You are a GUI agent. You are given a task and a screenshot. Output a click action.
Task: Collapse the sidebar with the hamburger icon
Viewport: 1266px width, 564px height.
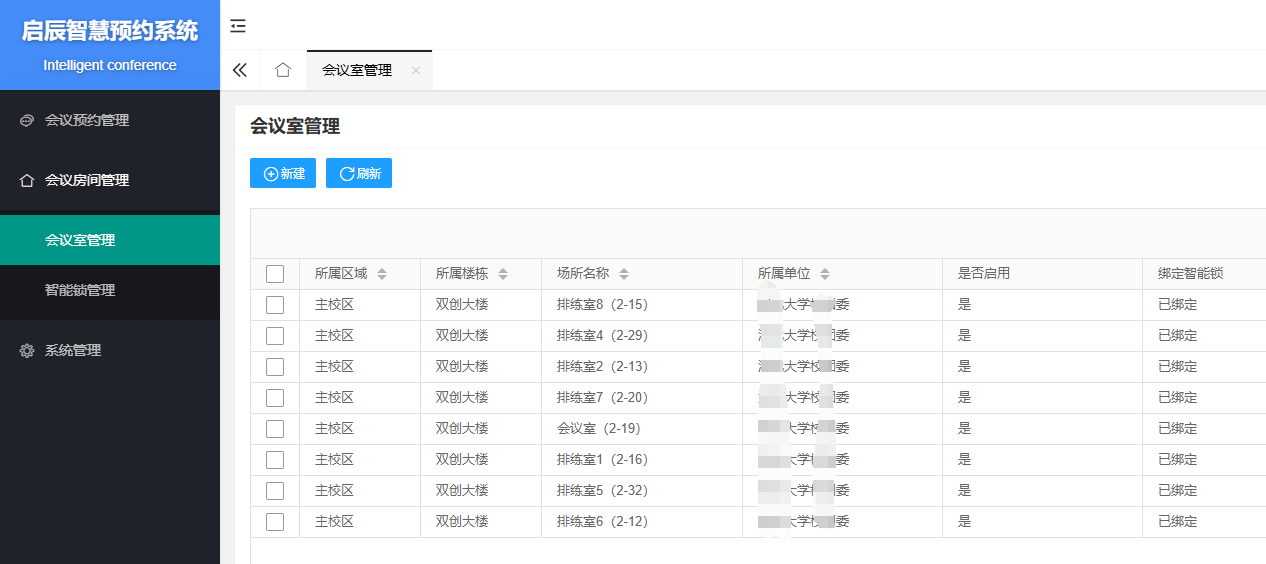pos(238,26)
